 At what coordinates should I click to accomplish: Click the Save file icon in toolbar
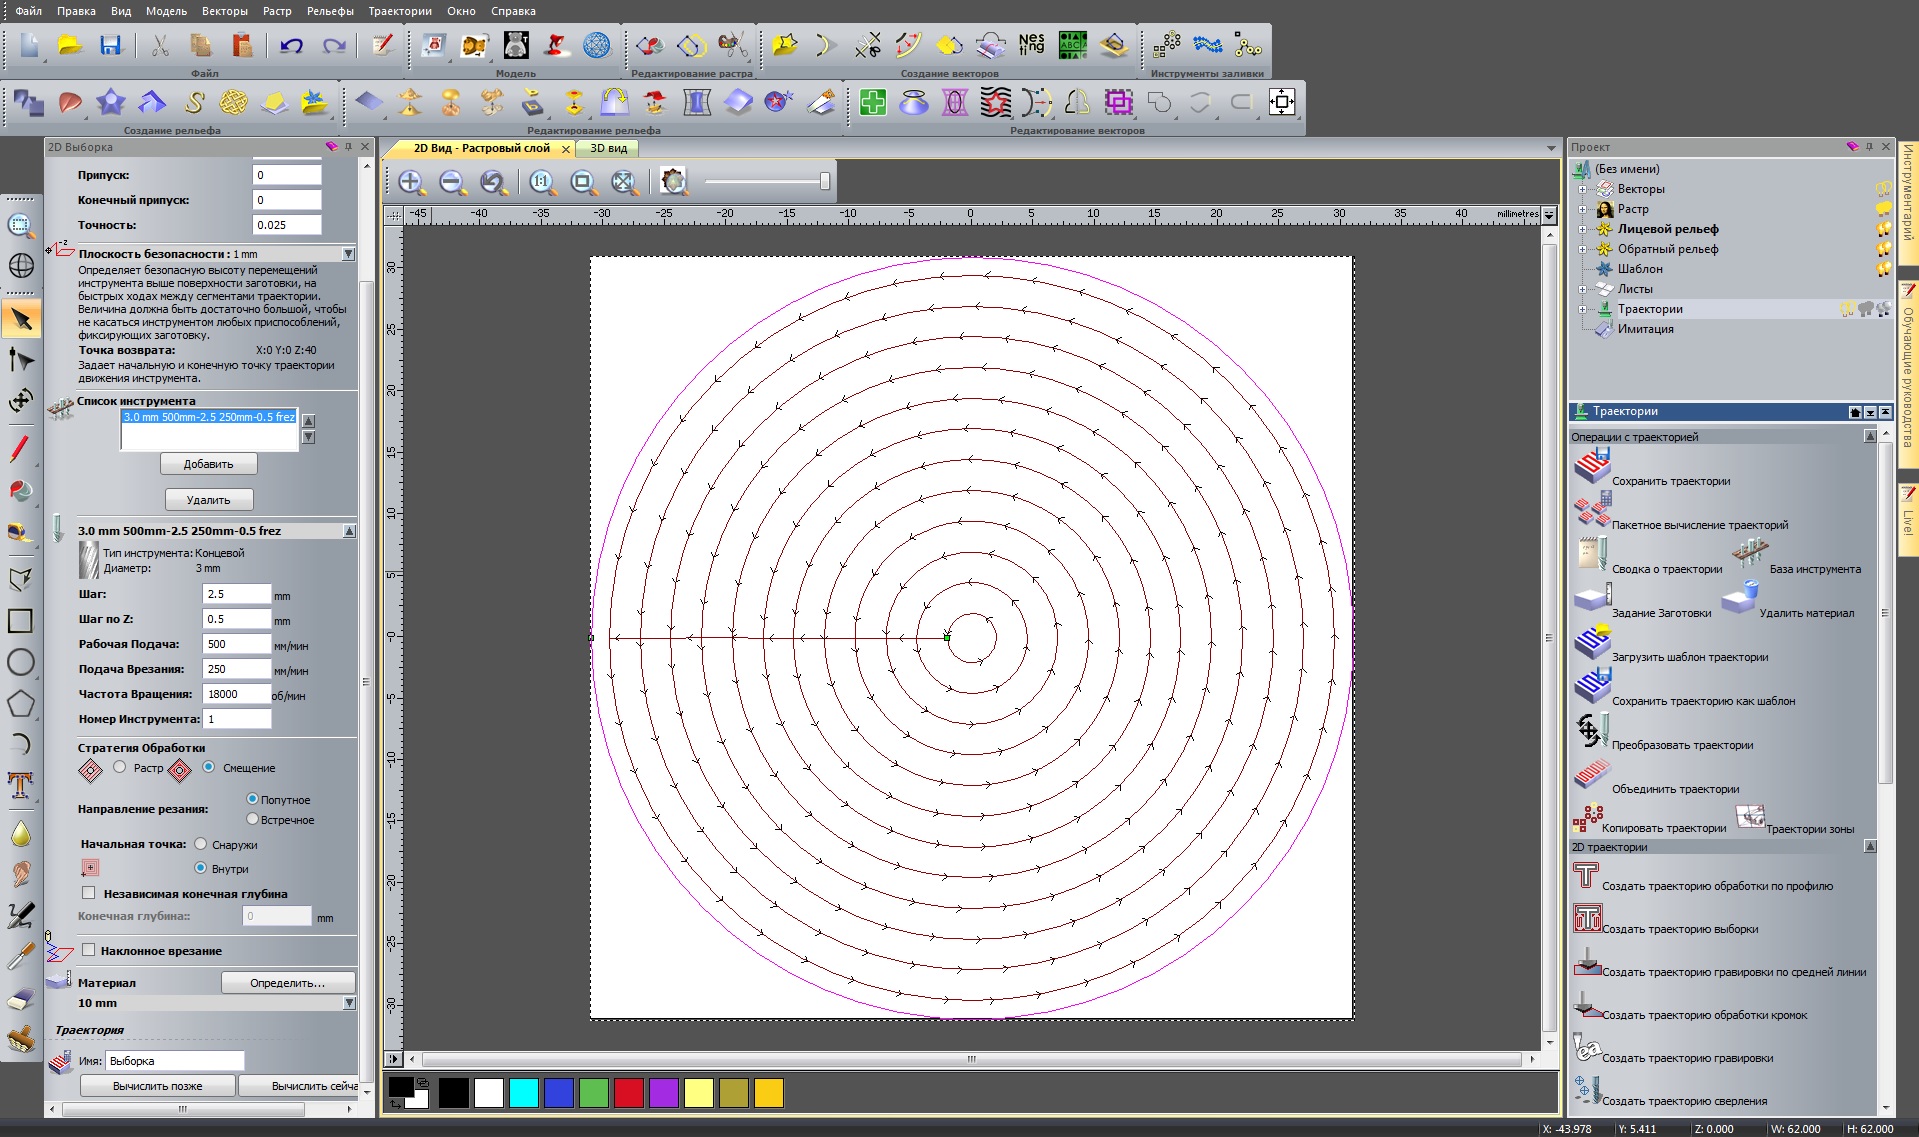[x=110, y=46]
